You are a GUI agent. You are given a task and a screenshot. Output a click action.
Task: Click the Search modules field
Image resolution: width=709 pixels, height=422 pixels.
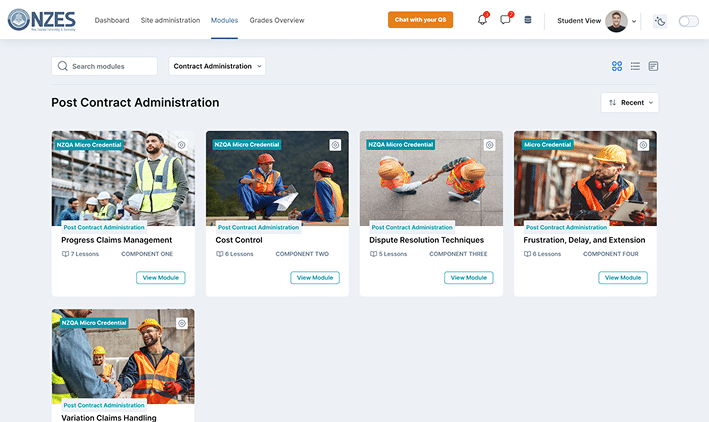104,66
